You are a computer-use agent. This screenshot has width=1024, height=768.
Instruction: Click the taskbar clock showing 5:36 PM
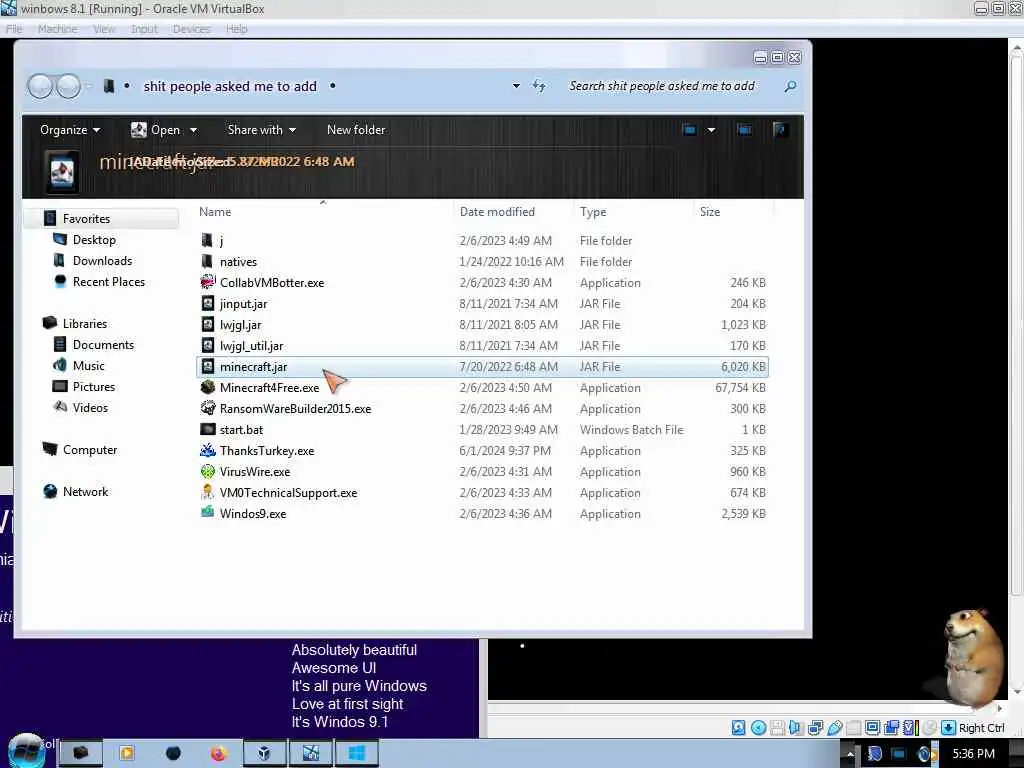(x=974, y=754)
